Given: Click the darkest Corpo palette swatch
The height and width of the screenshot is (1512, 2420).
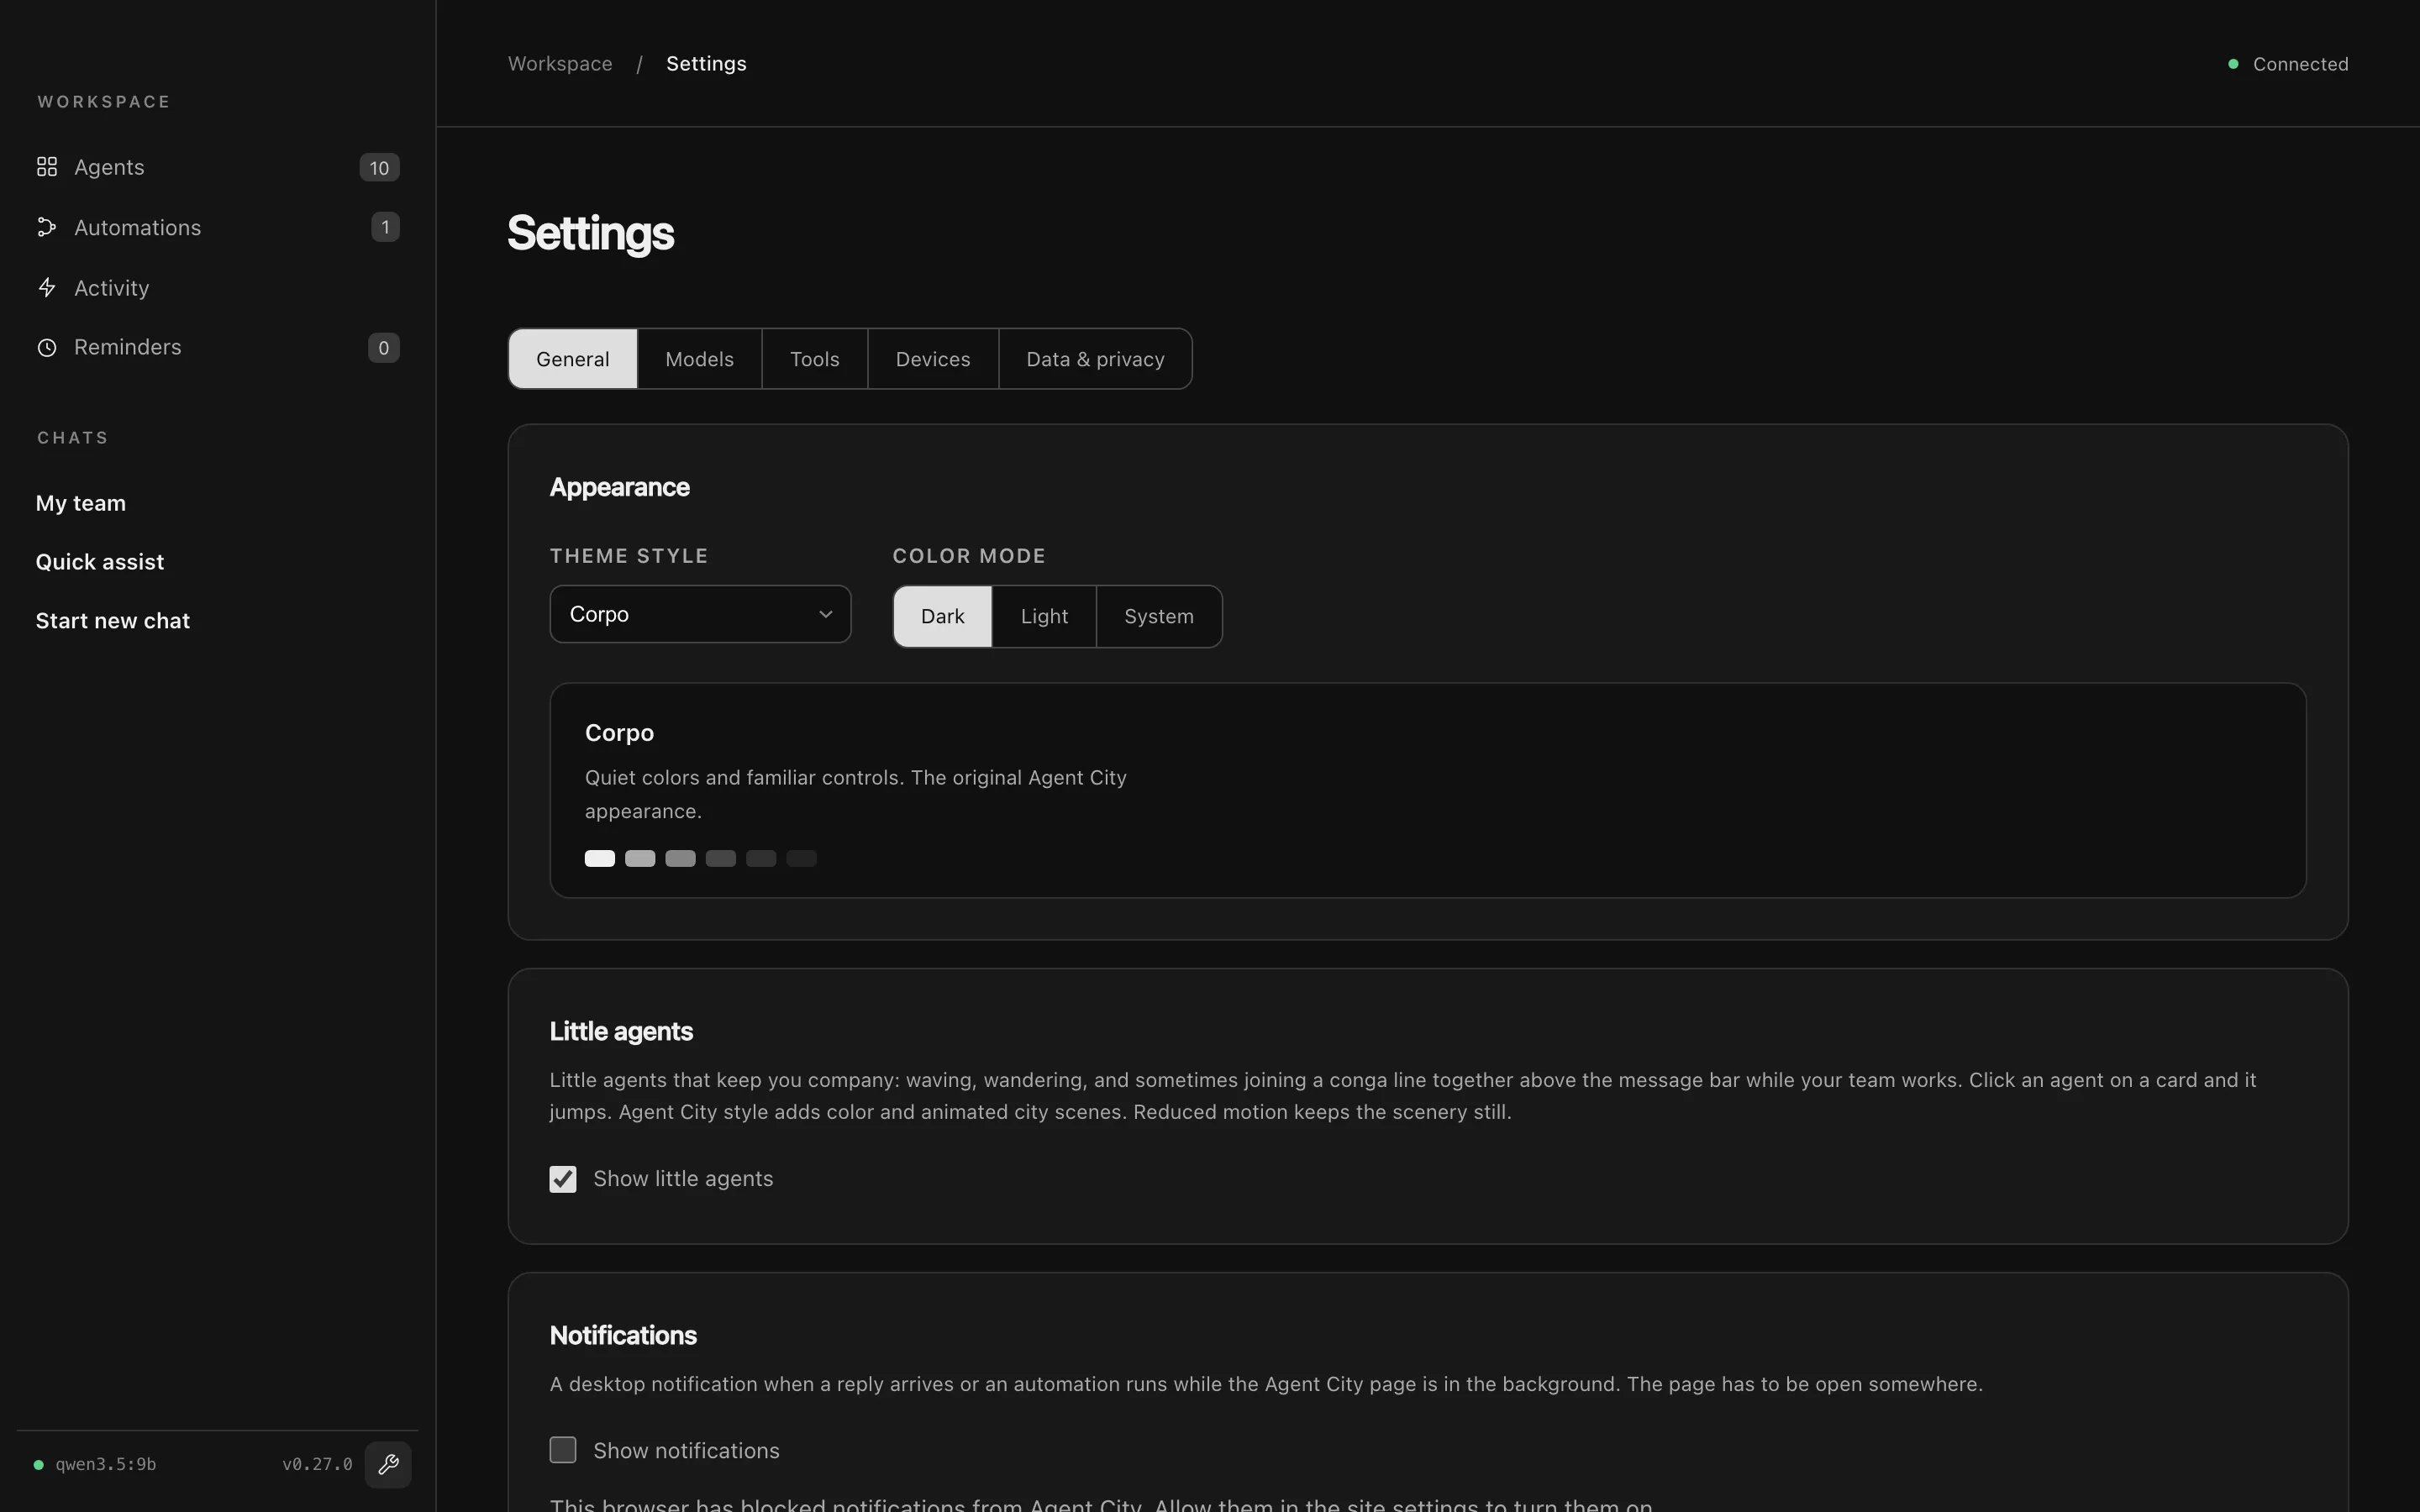Looking at the screenshot, I should pyautogui.click(x=801, y=858).
